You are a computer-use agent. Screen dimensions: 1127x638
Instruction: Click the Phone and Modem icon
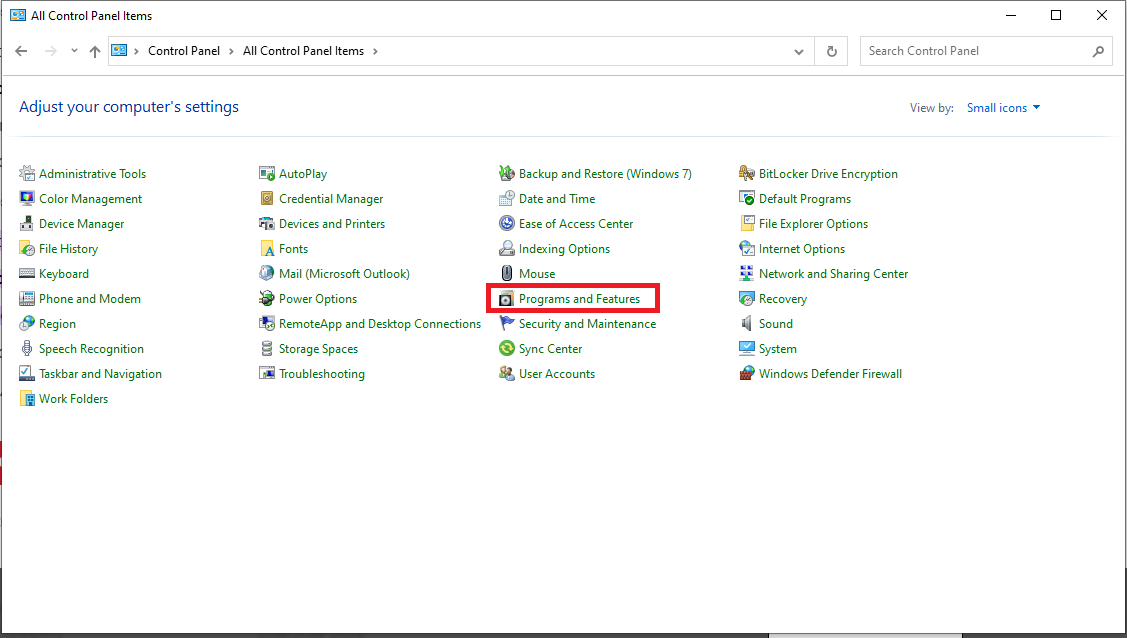point(27,298)
